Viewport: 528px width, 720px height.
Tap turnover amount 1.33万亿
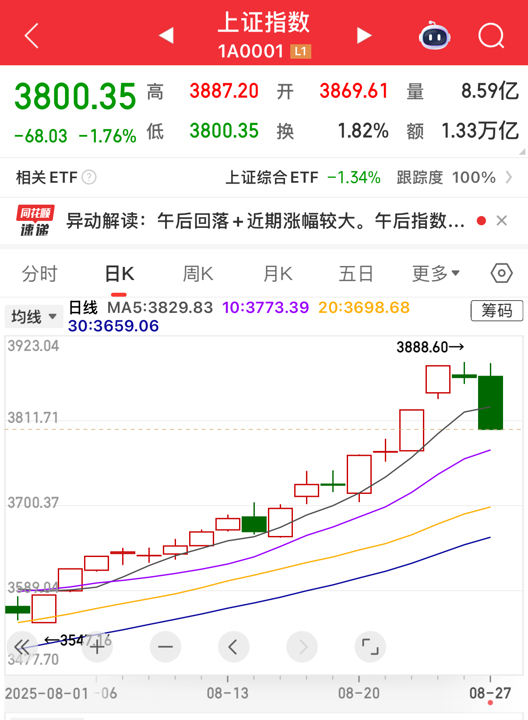pyautogui.click(x=480, y=131)
